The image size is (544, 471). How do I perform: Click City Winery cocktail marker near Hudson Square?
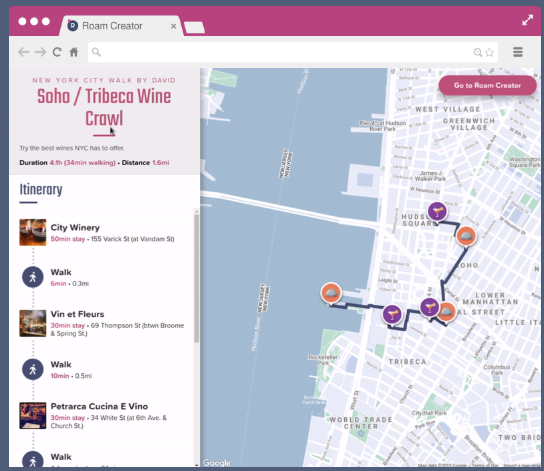click(x=437, y=211)
